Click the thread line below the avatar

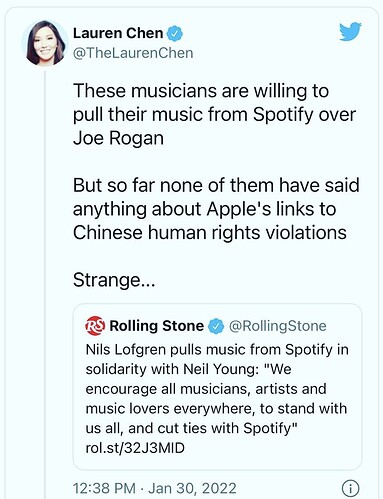click(45, 284)
